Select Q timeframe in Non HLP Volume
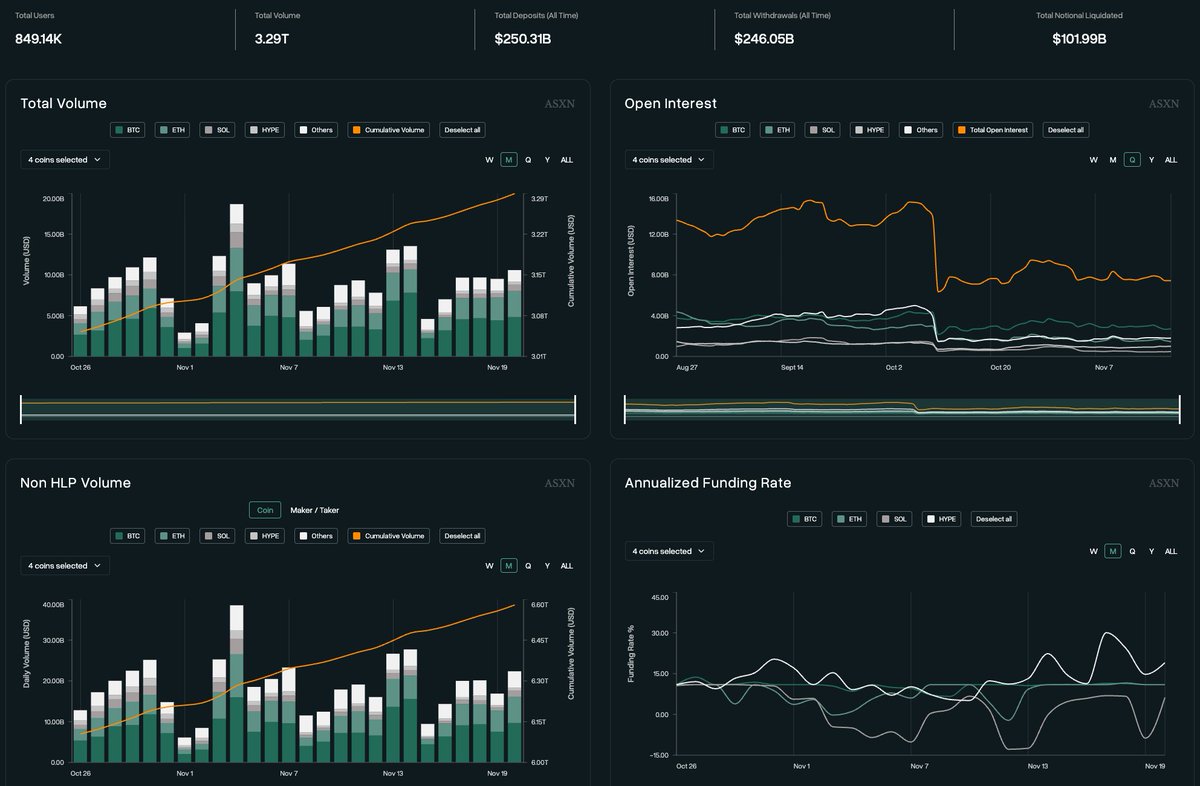This screenshot has height=786, width=1200. coord(528,566)
